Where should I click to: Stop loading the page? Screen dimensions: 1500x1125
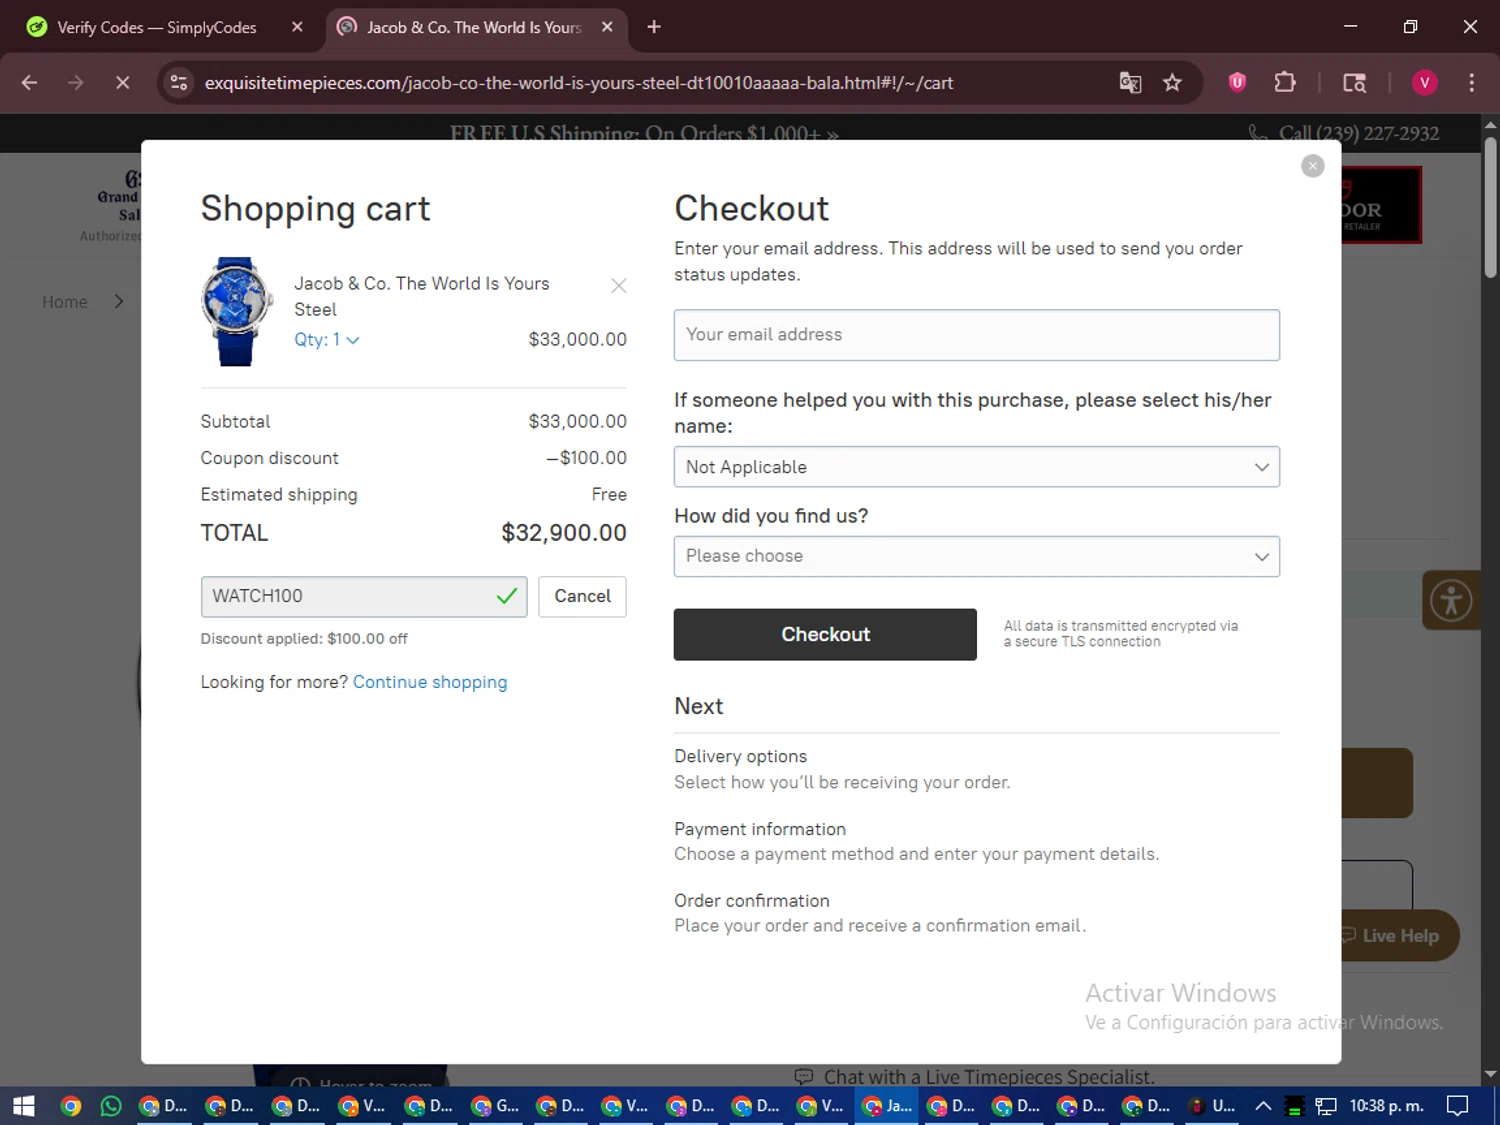123,83
